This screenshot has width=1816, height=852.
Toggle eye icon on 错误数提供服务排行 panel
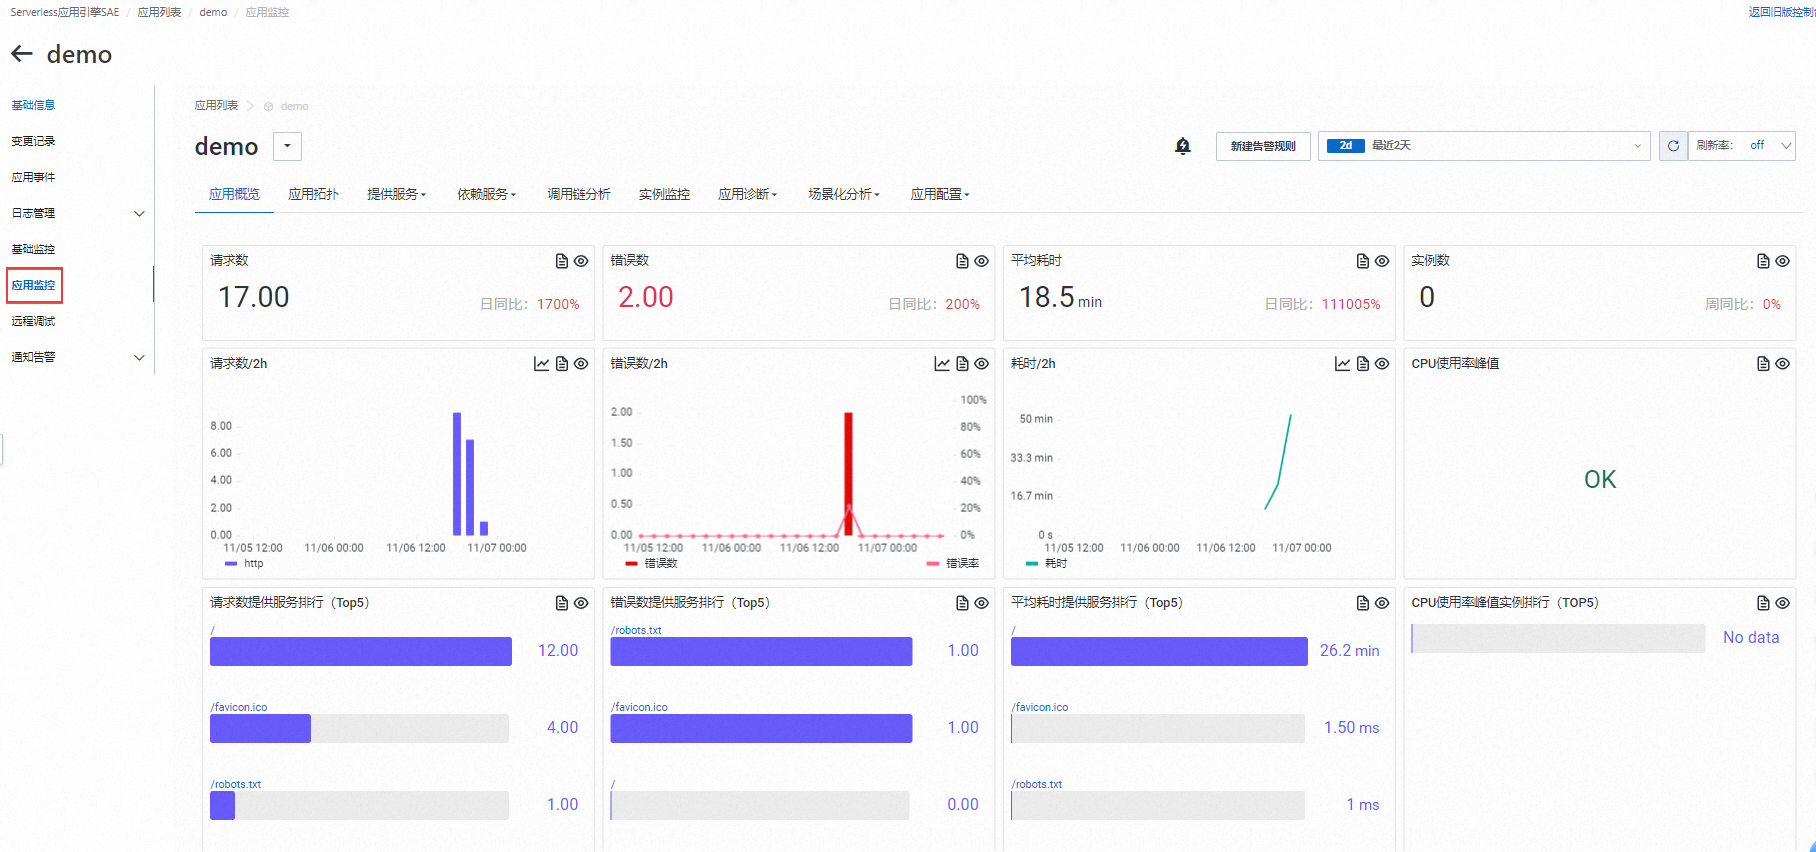pyautogui.click(x=982, y=603)
